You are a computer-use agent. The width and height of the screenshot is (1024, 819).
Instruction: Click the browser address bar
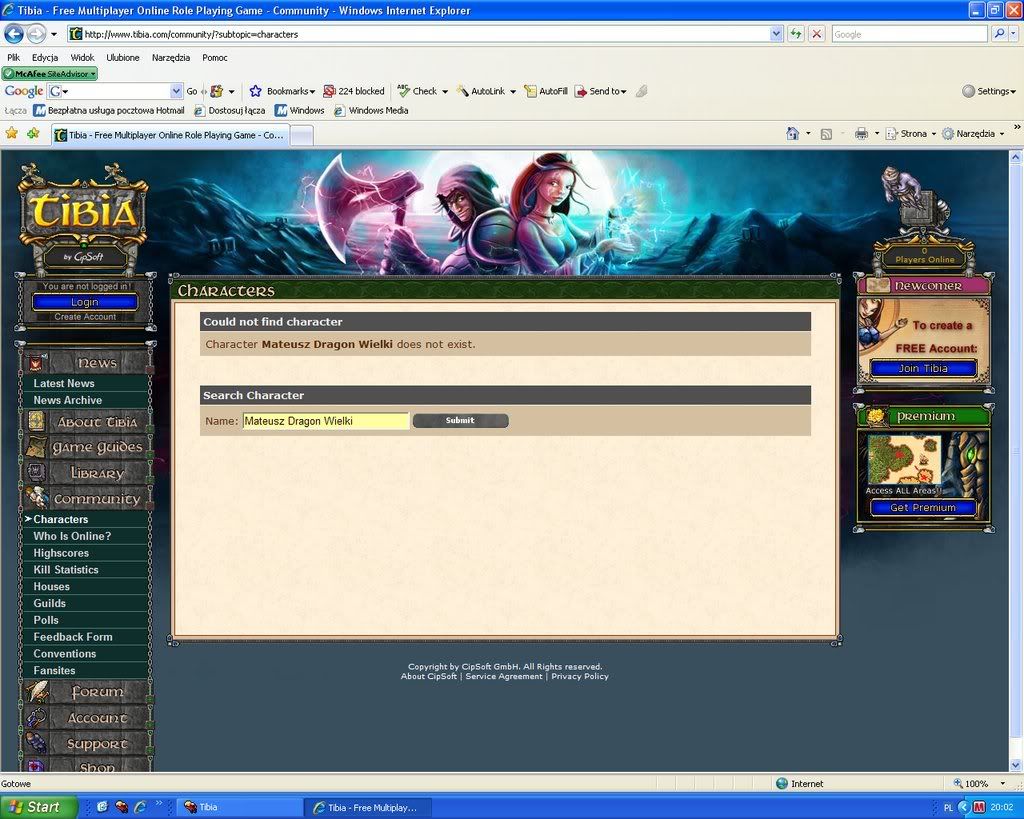coord(424,34)
